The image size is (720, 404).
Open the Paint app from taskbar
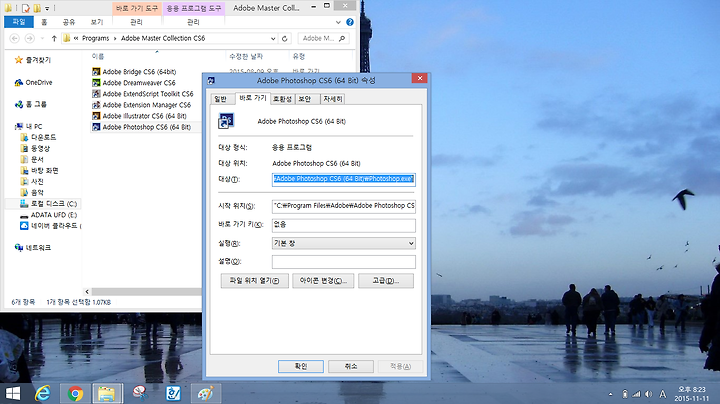point(205,393)
